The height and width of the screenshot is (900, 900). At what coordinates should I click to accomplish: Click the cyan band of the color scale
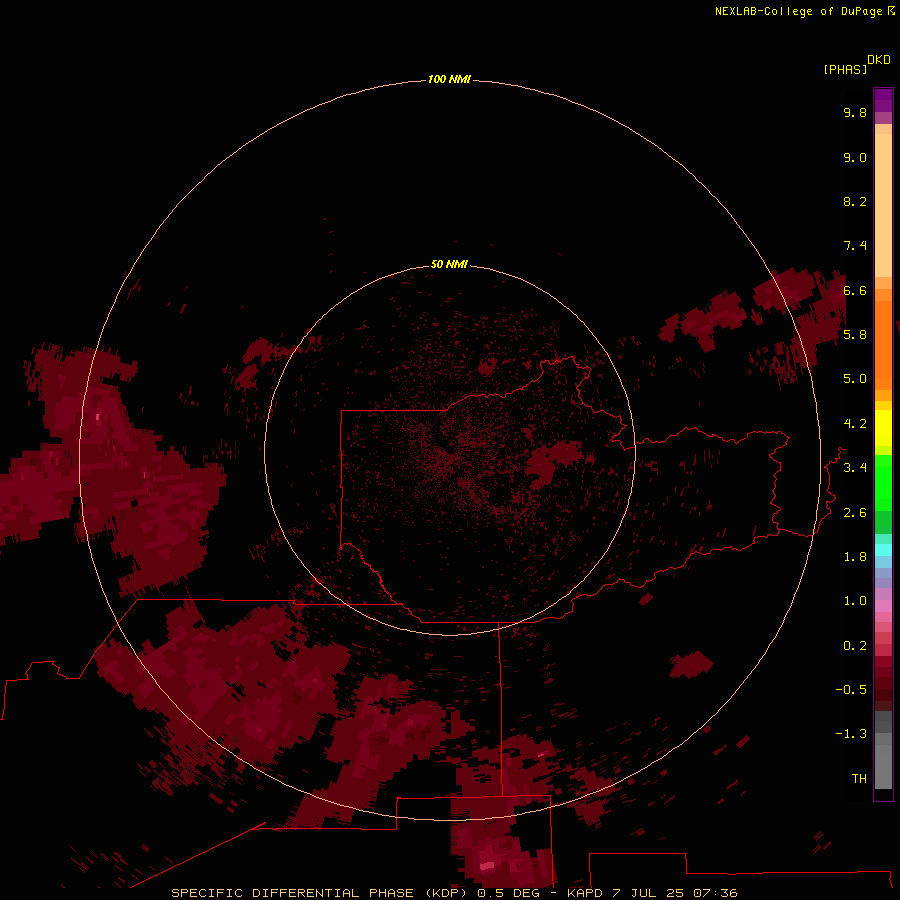[883, 549]
